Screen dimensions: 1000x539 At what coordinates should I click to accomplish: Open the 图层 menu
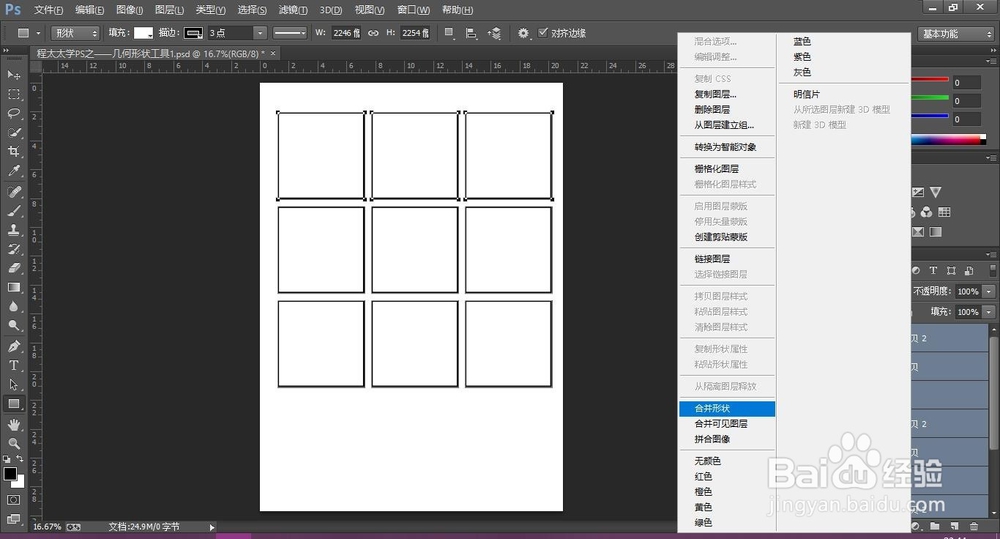(x=169, y=10)
